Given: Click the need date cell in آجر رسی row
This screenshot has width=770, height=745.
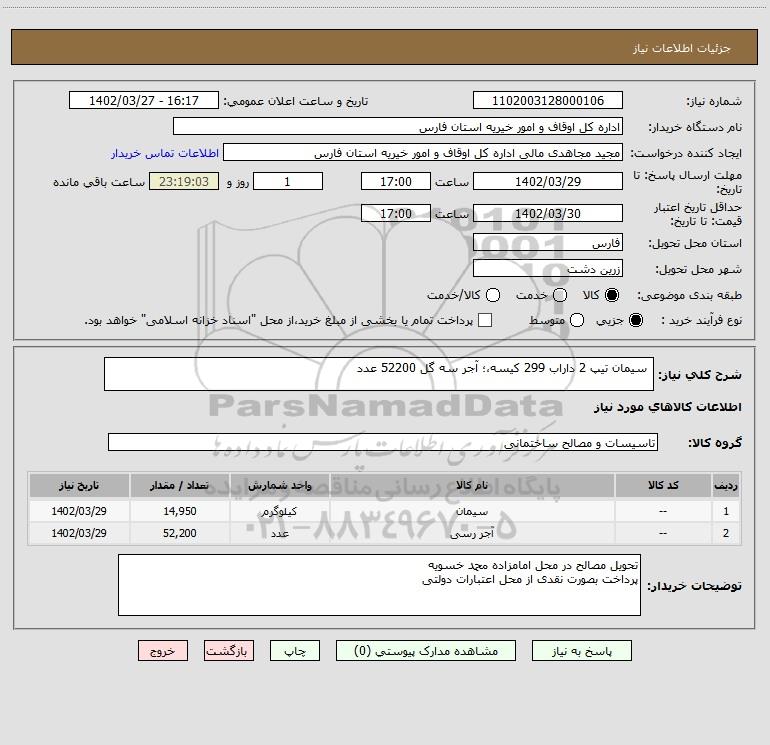Looking at the screenshot, I should [x=79, y=533].
